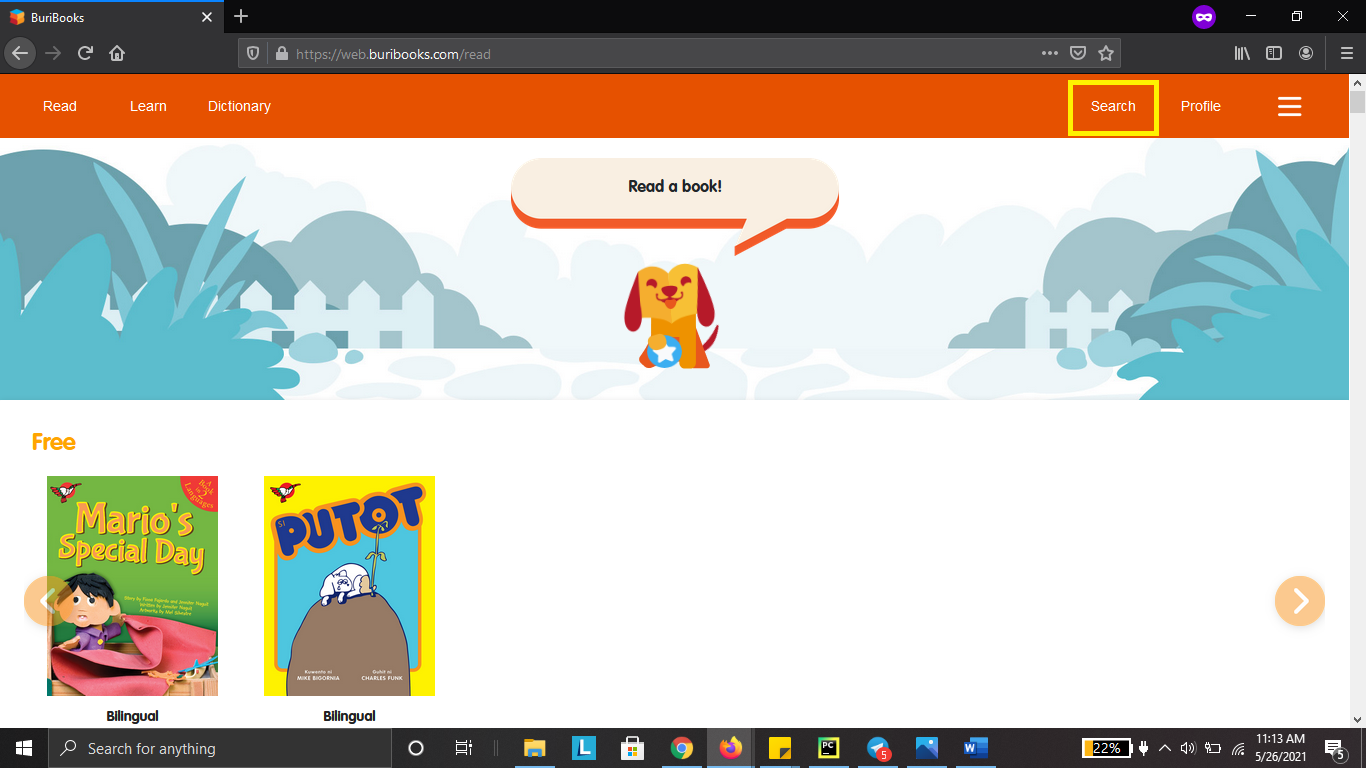This screenshot has height=768, width=1366.
Task: Show next books in Free carousel
Action: (1300, 600)
